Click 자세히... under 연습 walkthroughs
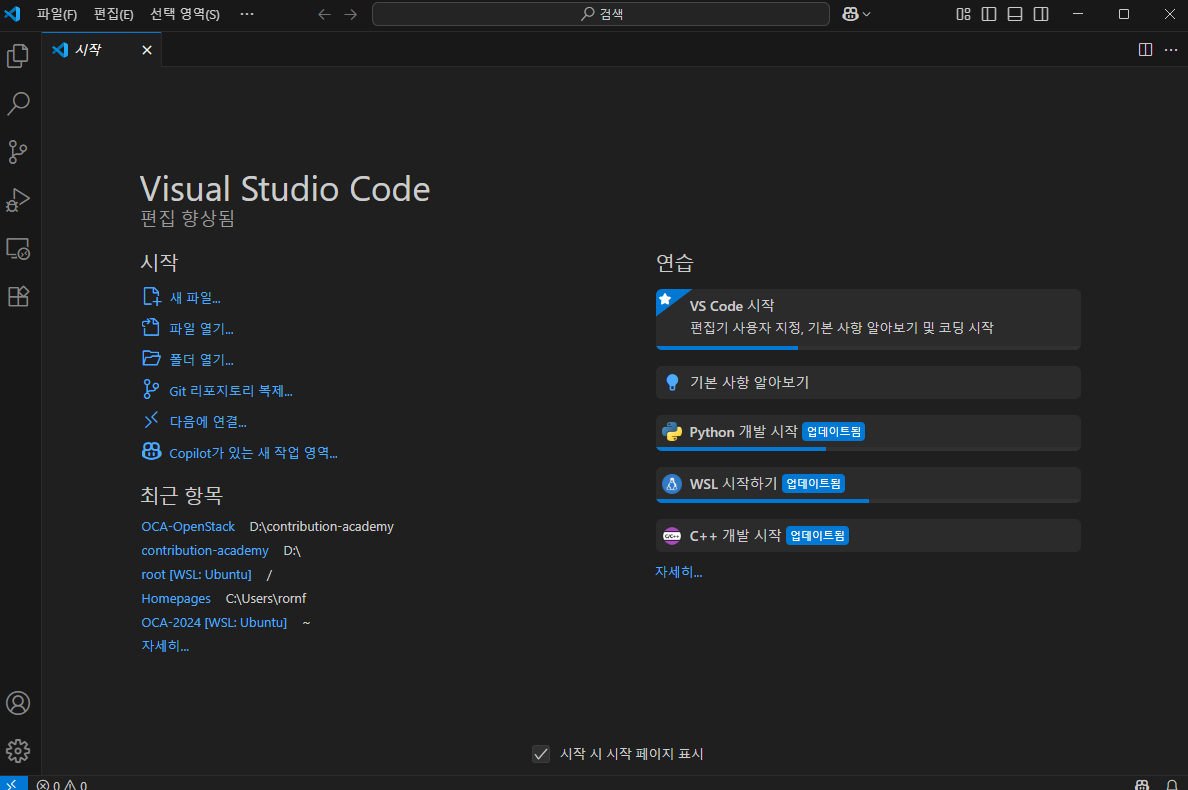Viewport: 1188px width, 790px height. tap(679, 572)
